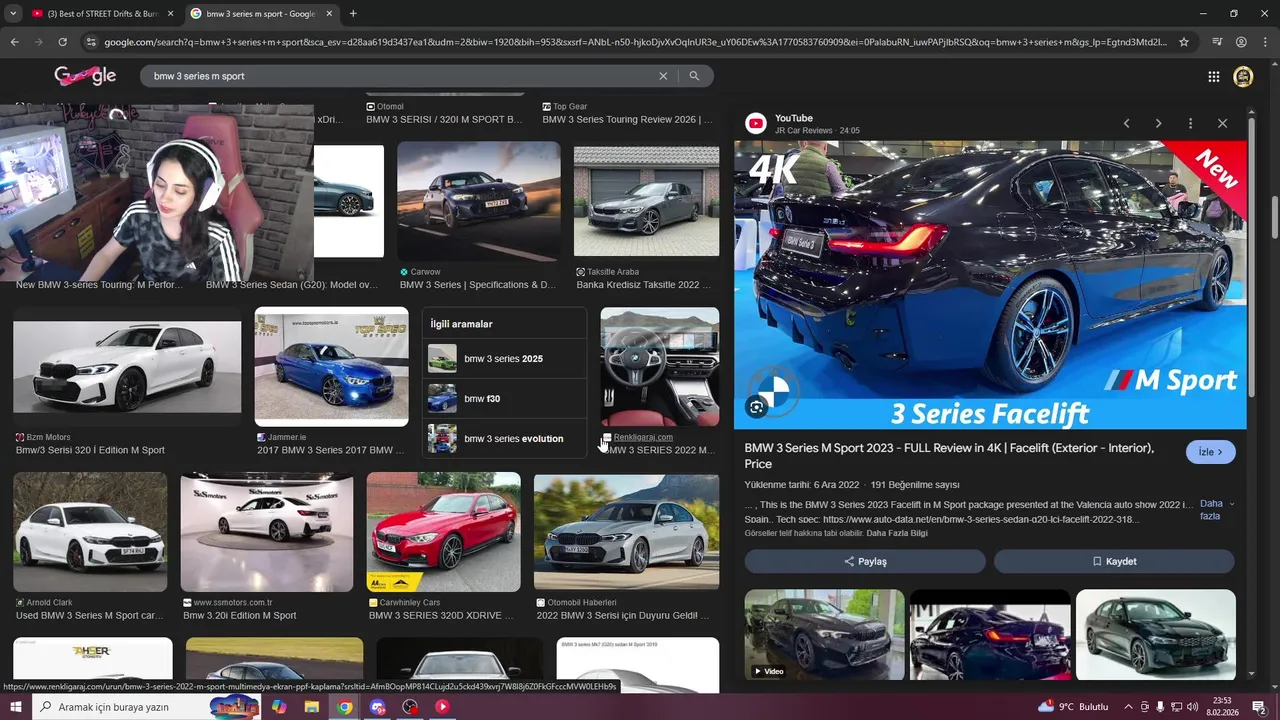Open the Chrome three-dot menu
1280x720 pixels.
coord(1265,42)
